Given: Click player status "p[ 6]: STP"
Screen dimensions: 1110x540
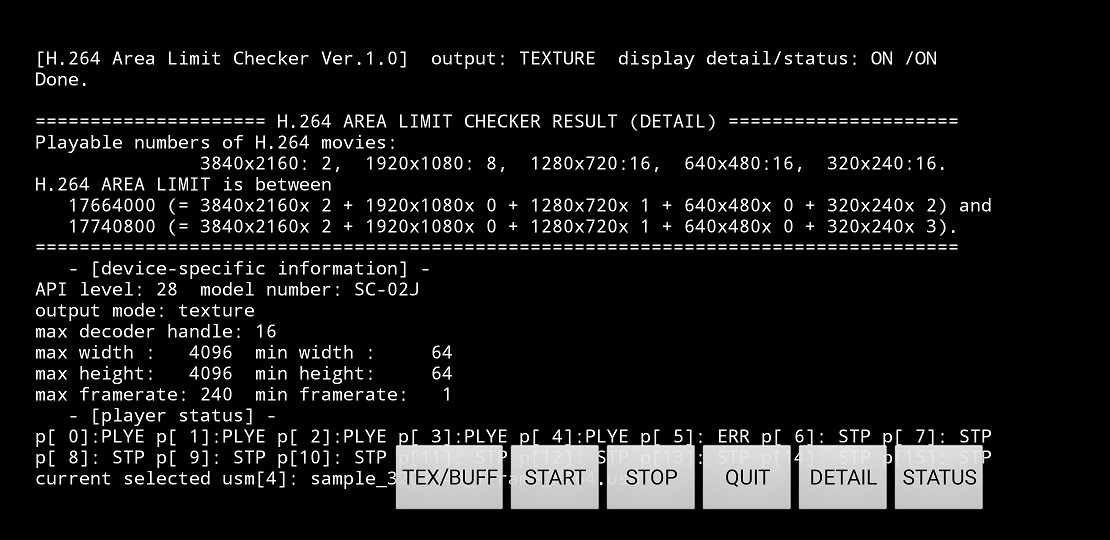Looking at the screenshot, I should coord(816,437).
